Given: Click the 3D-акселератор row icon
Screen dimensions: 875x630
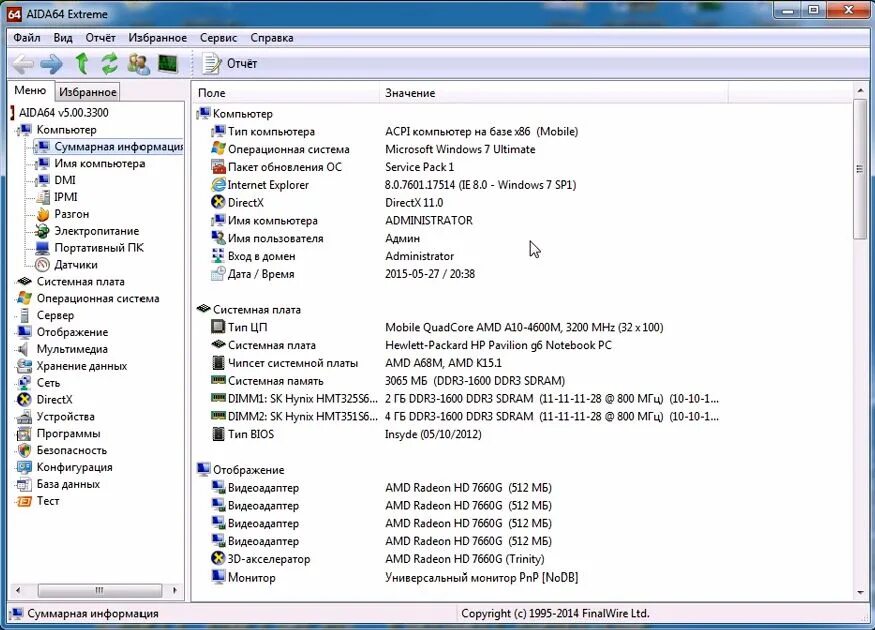Looking at the screenshot, I should [218, 559].
